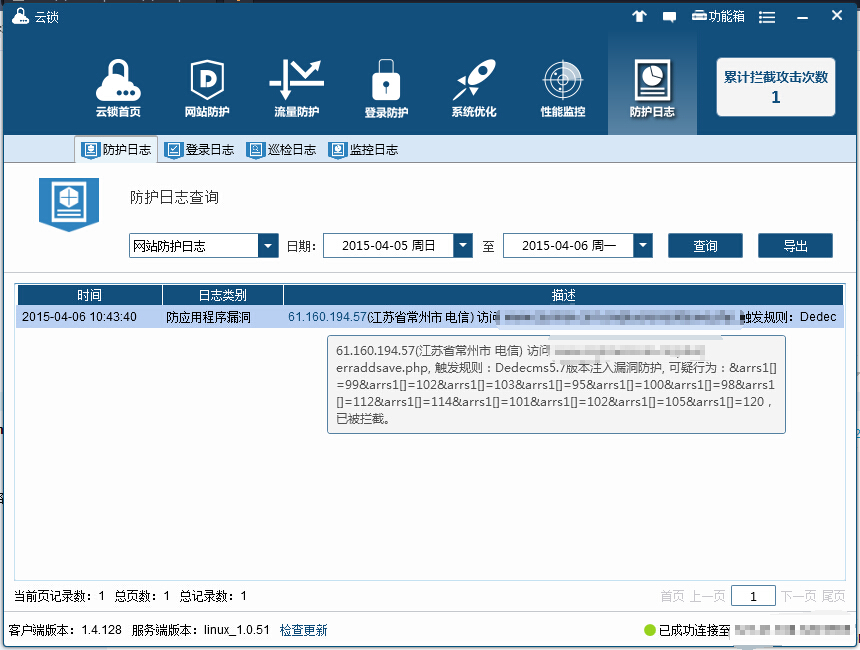Open the start date 2015-04-05 dropdown
860x650 pixels.
(462, 246)
